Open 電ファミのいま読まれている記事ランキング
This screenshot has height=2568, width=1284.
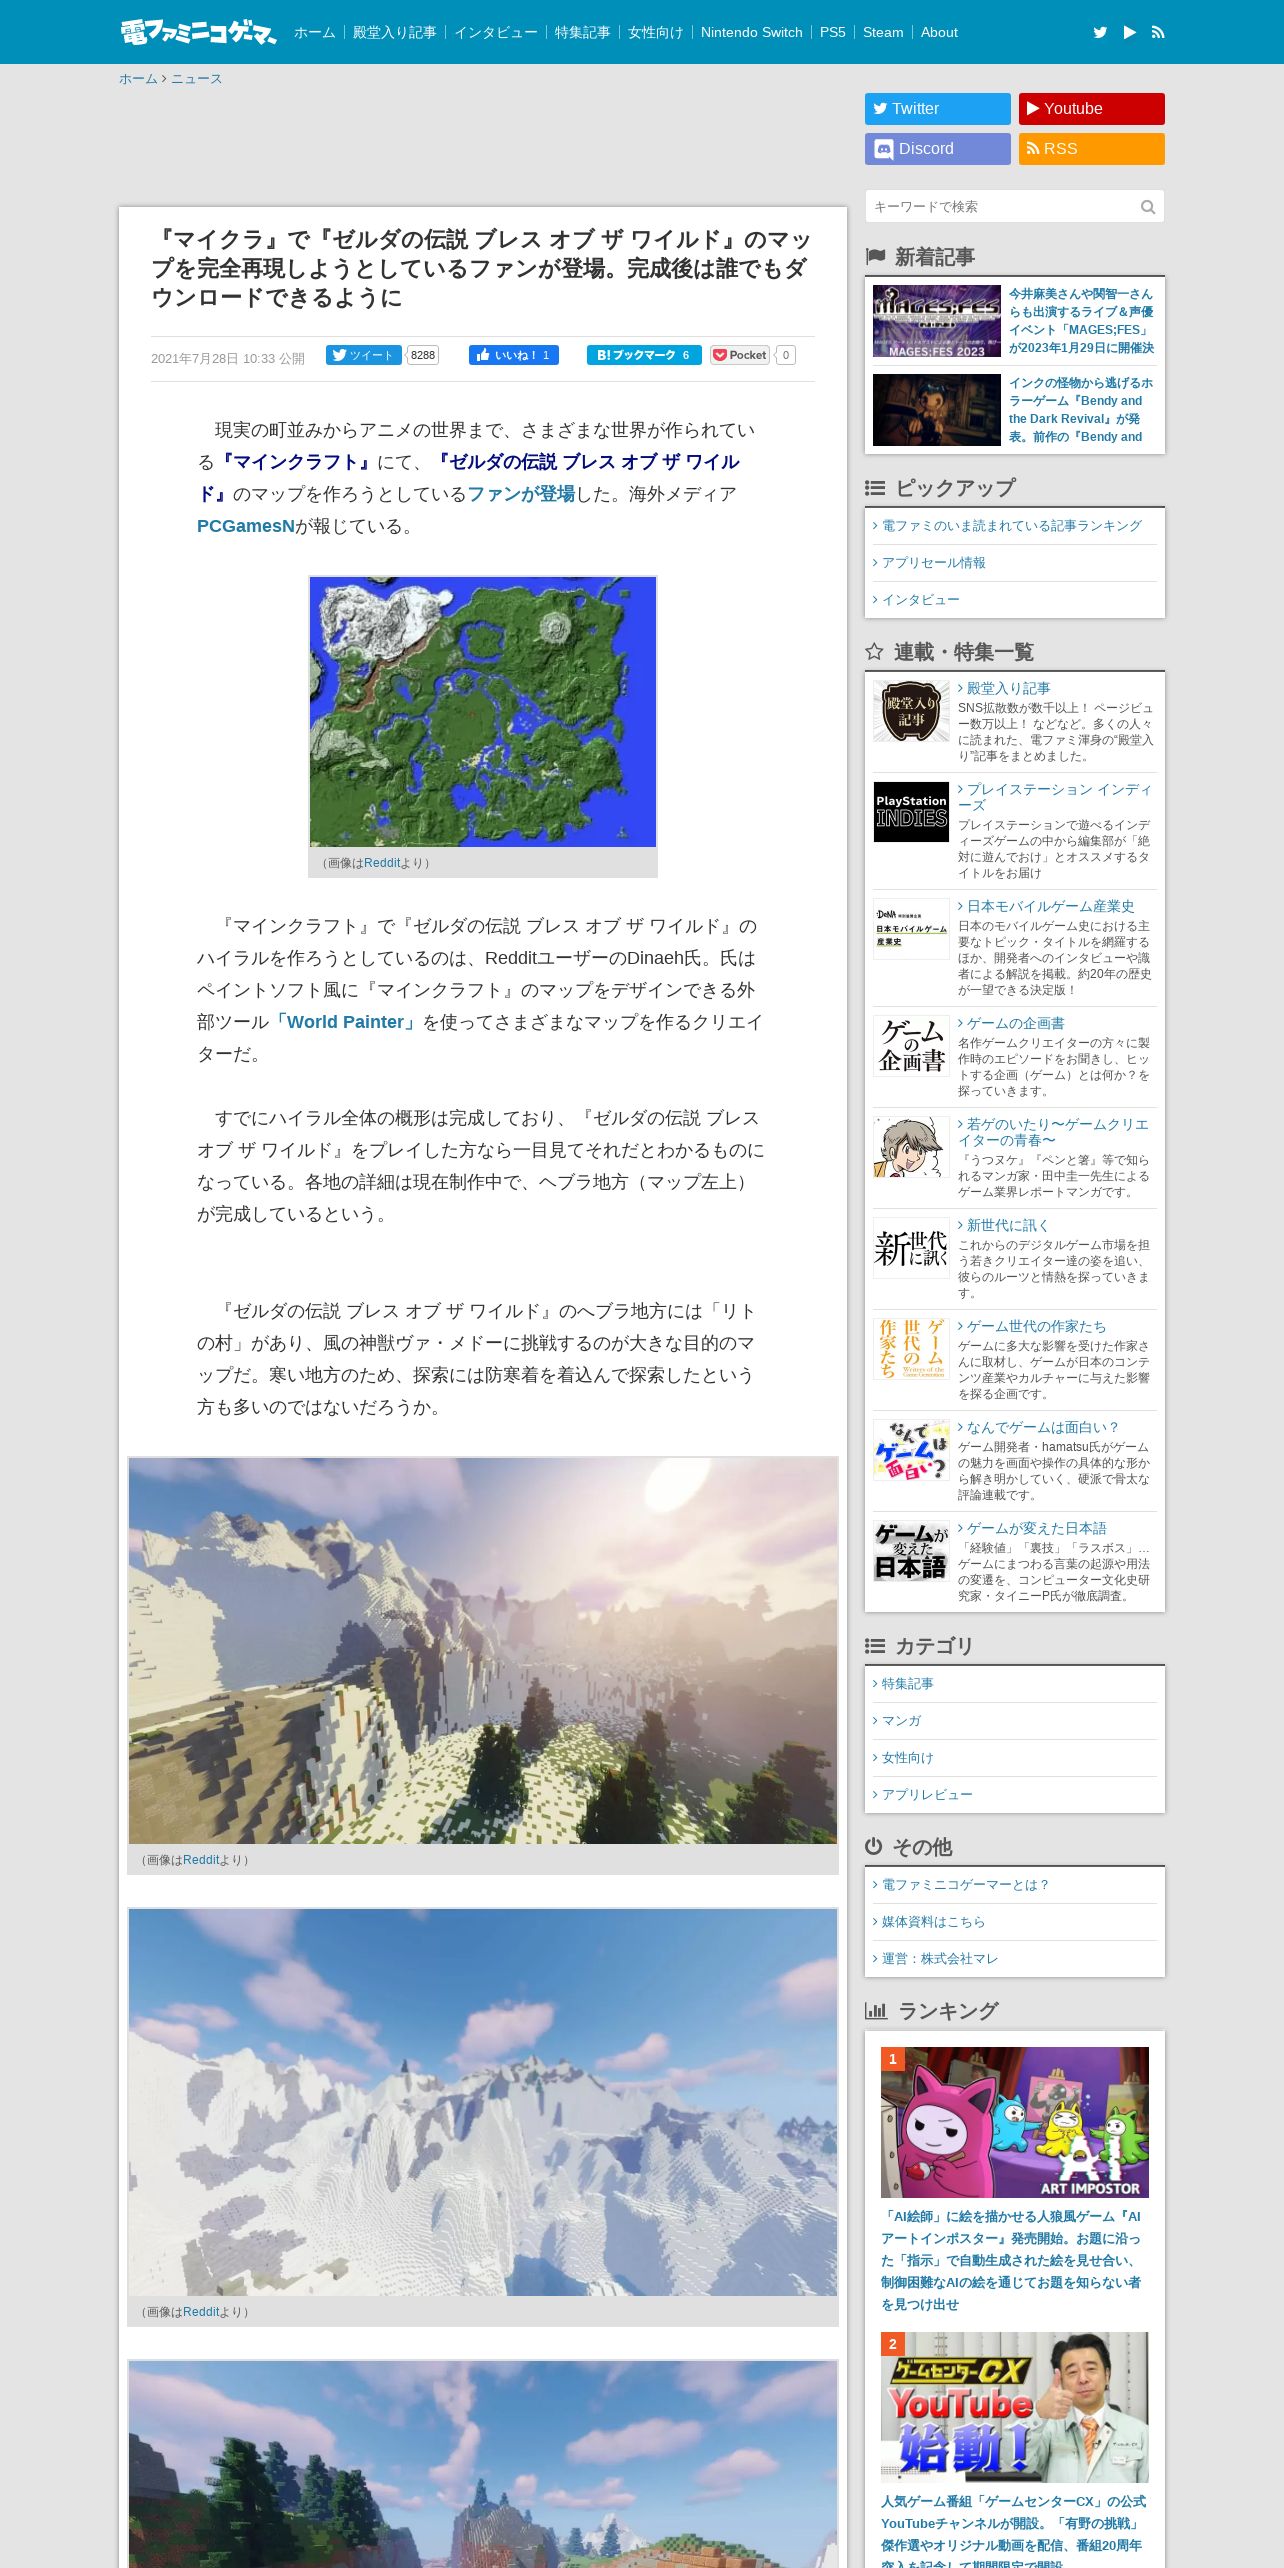[1011, 526]
